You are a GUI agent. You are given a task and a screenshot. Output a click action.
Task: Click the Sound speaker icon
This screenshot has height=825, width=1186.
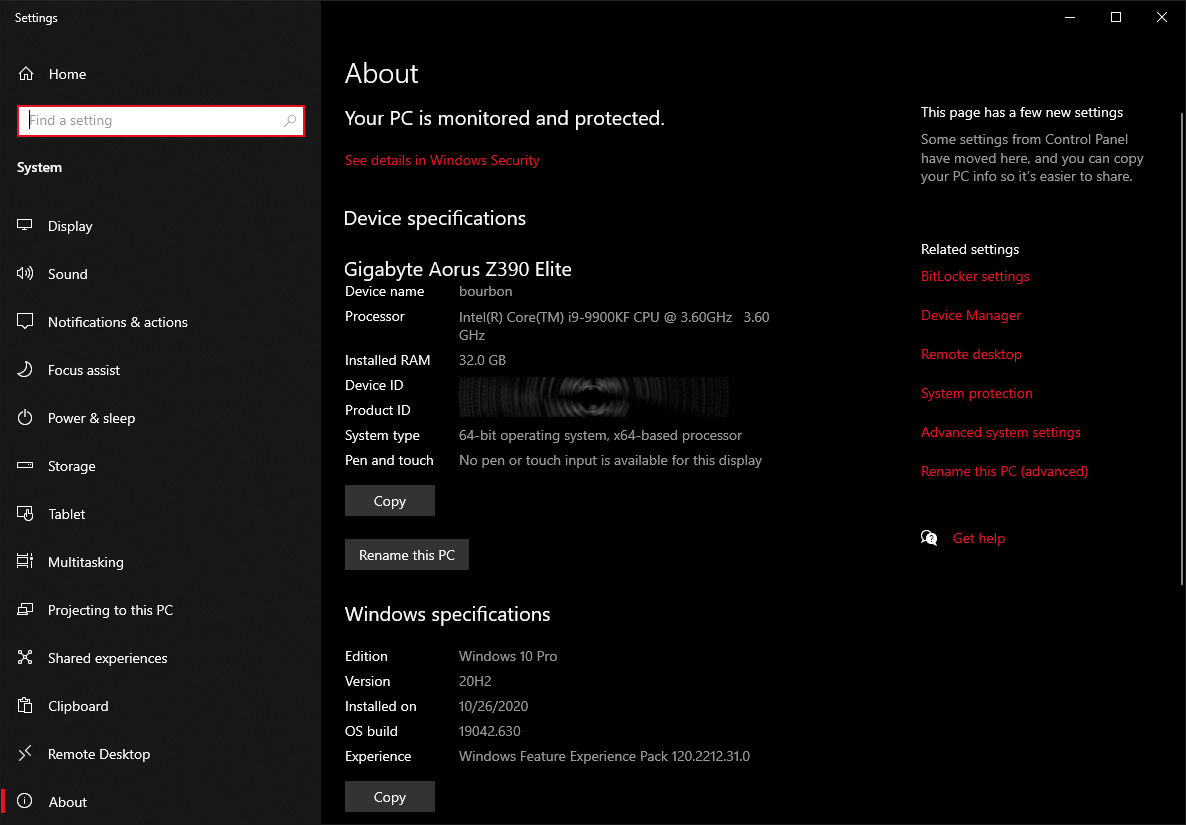[25, 274]
